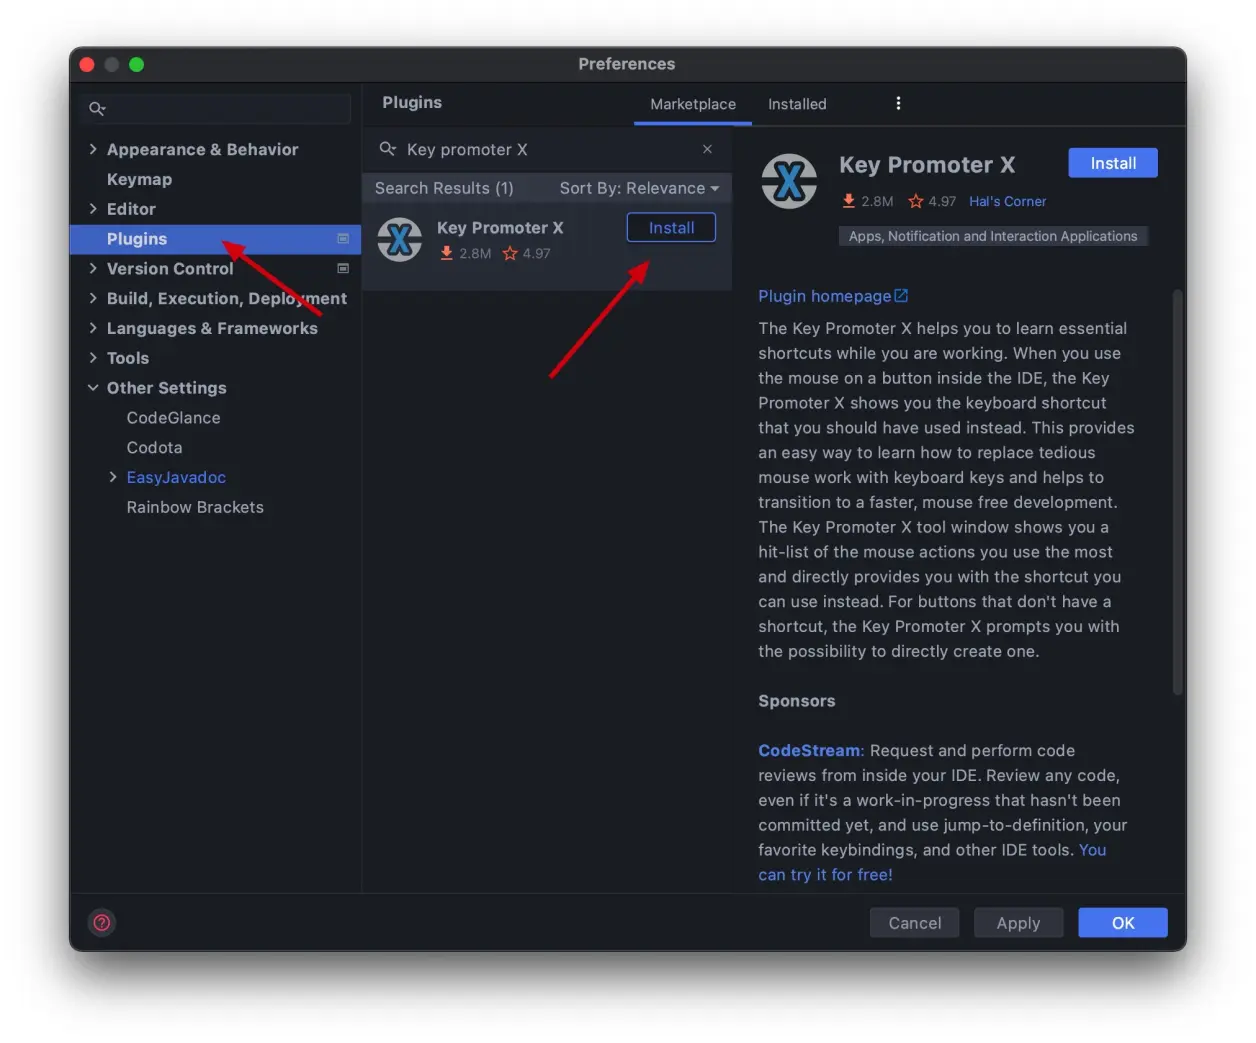Focus the settings search field

(216, 108)
